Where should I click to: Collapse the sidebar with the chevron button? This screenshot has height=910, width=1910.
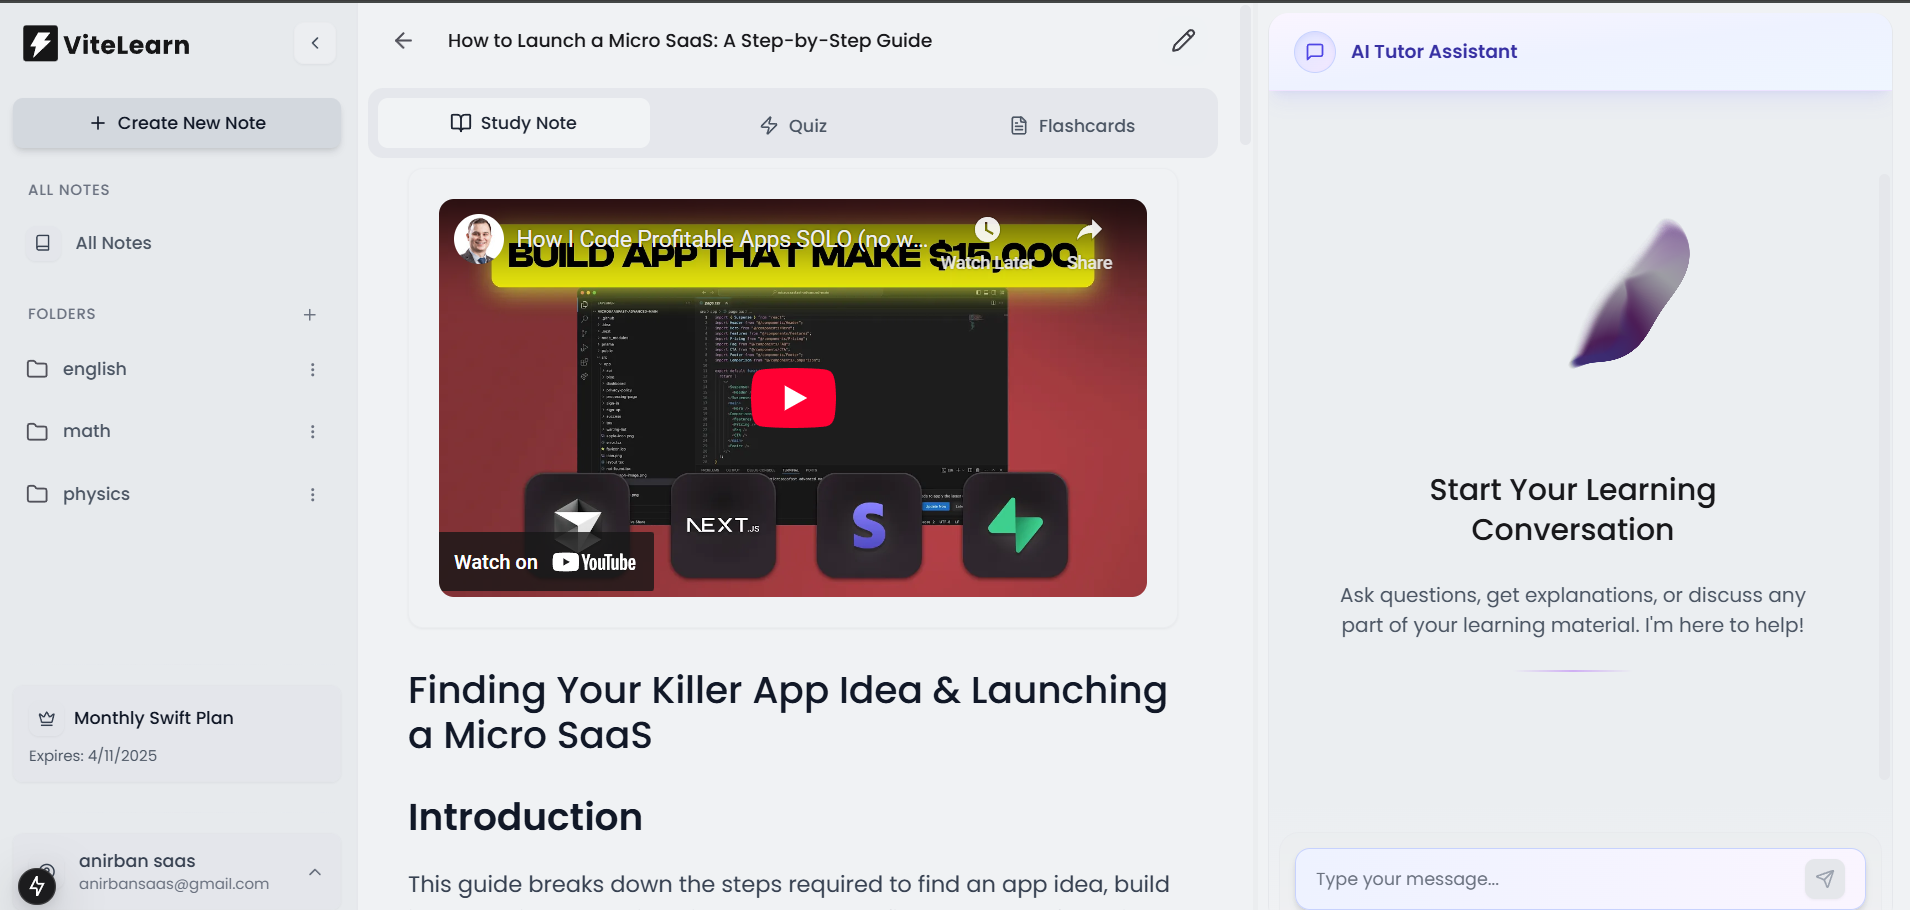coord(315,43)
